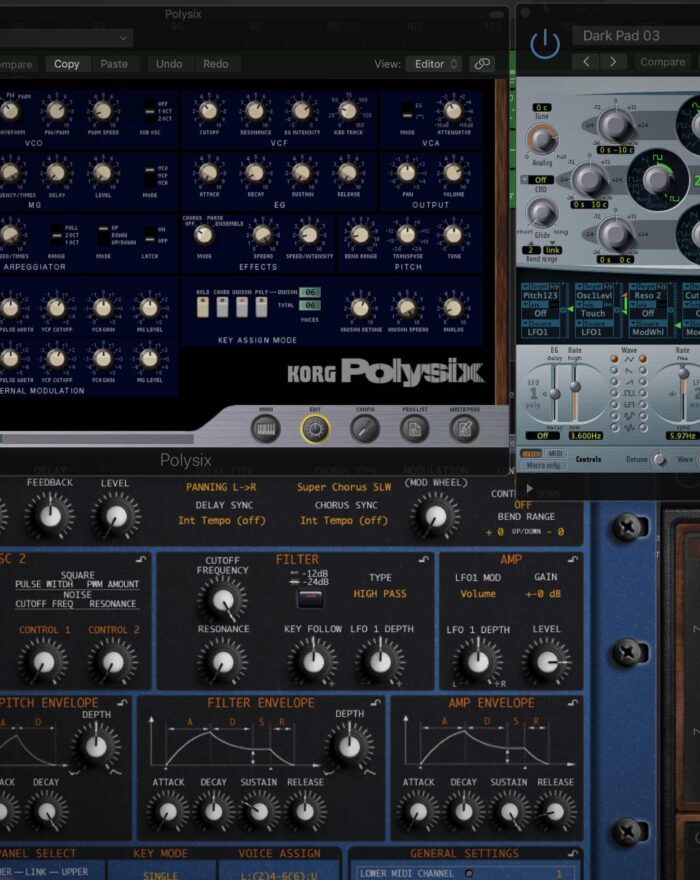Image resolution: width=700 pixels, height=880 pixels.
Task: Click the Super Chorus SLW chorus type
Action: click(x=344, y=487)
